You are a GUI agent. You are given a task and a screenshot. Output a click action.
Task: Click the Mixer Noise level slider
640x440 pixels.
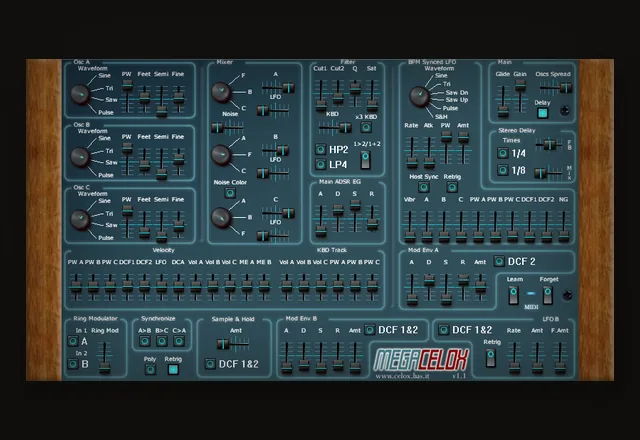click(227, 128)
